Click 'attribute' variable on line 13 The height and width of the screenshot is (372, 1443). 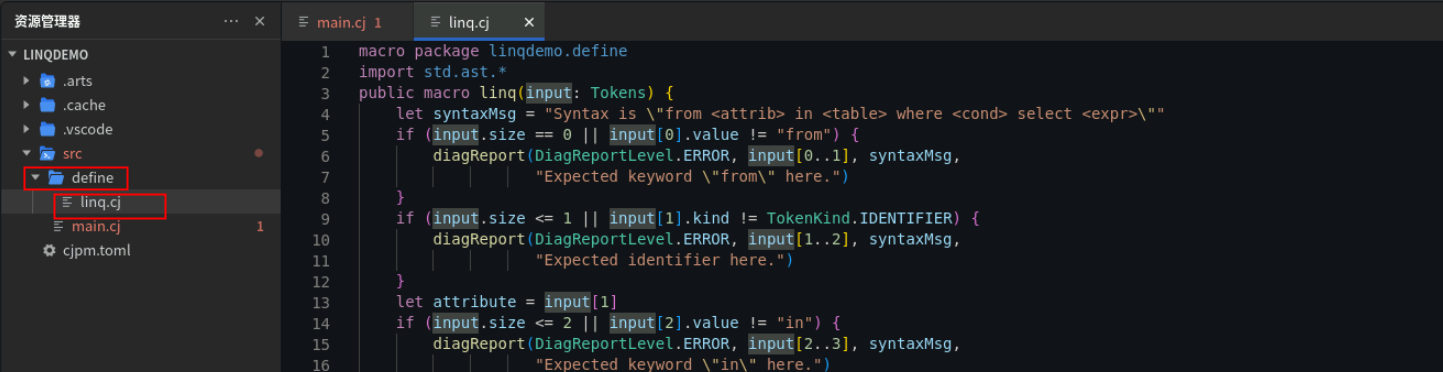(x=474, y=302)
